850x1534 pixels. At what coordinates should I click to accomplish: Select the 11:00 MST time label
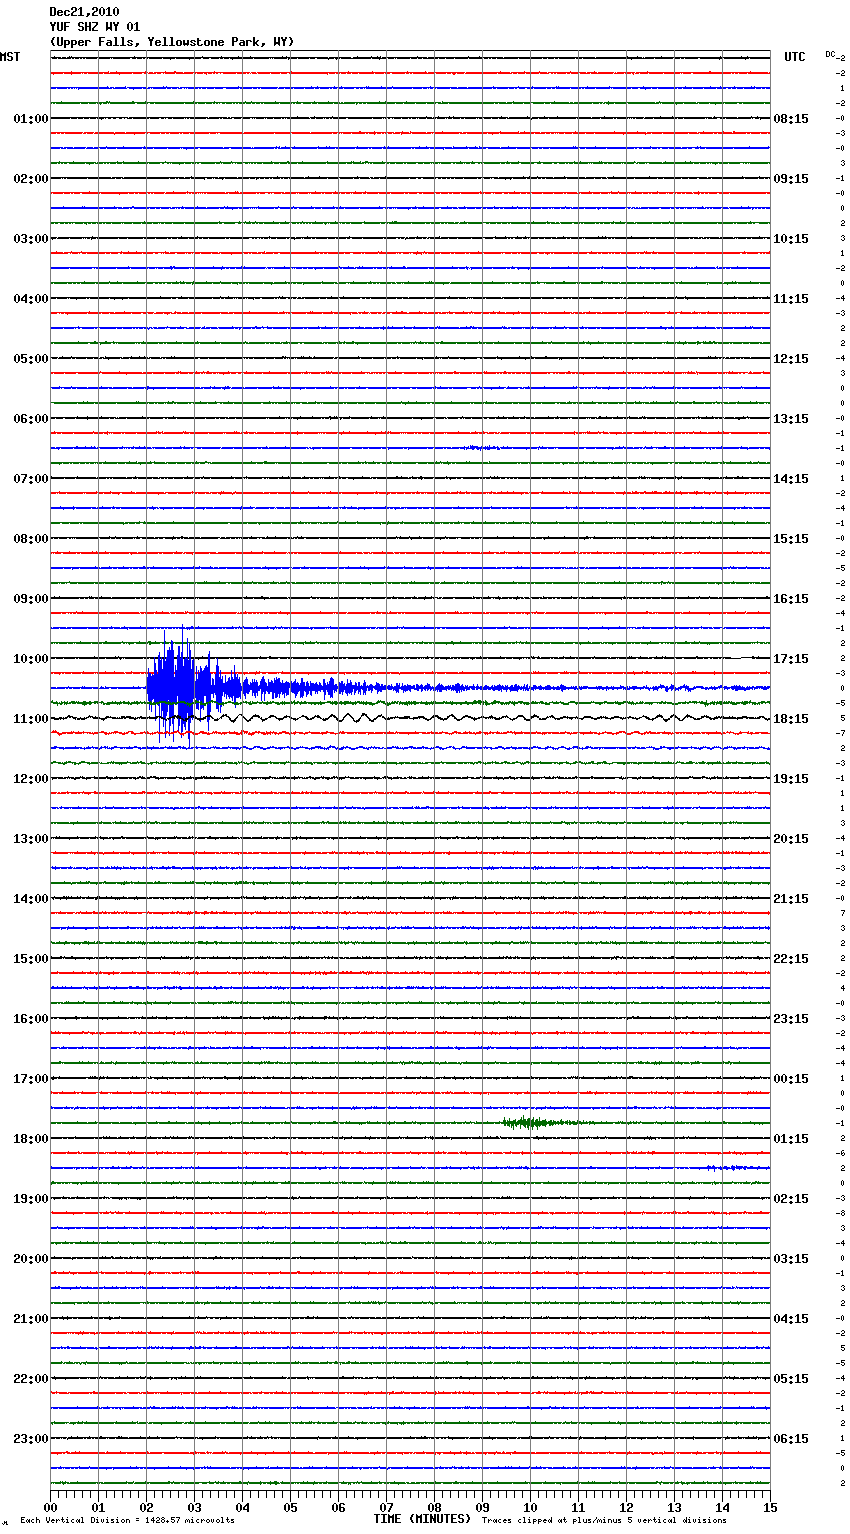click(x=30, y=719)
